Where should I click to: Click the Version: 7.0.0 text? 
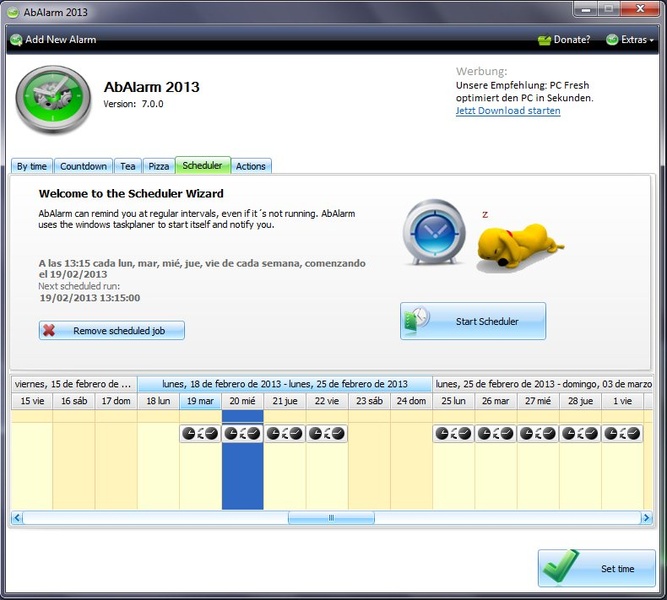coord(133,104)
